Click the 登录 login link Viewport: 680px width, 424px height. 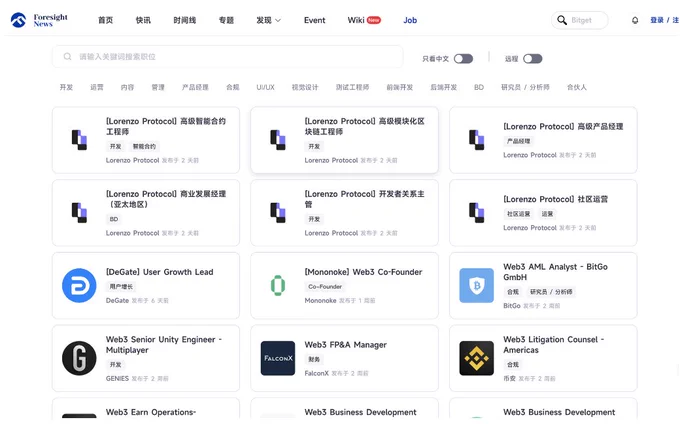657,20
